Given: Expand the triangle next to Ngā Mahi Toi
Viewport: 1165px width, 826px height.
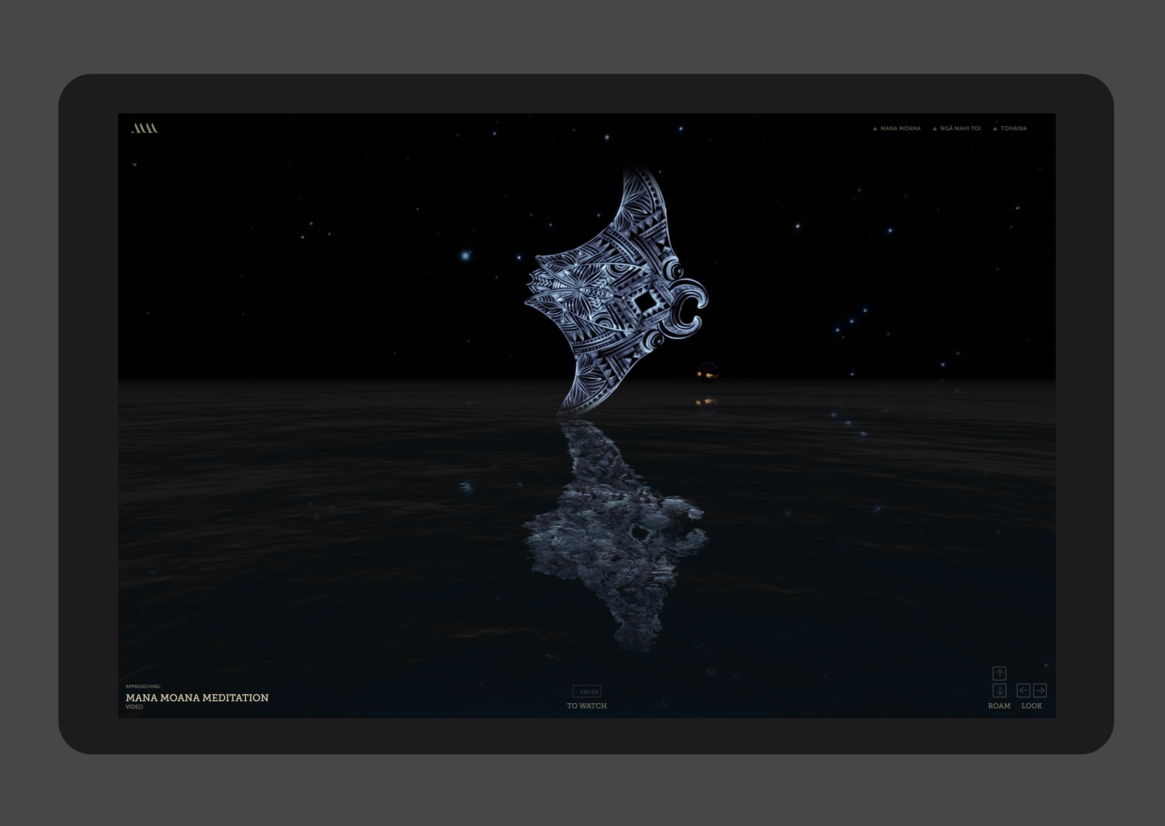Looking at the screenshot, I should click(x=935, y=129).
